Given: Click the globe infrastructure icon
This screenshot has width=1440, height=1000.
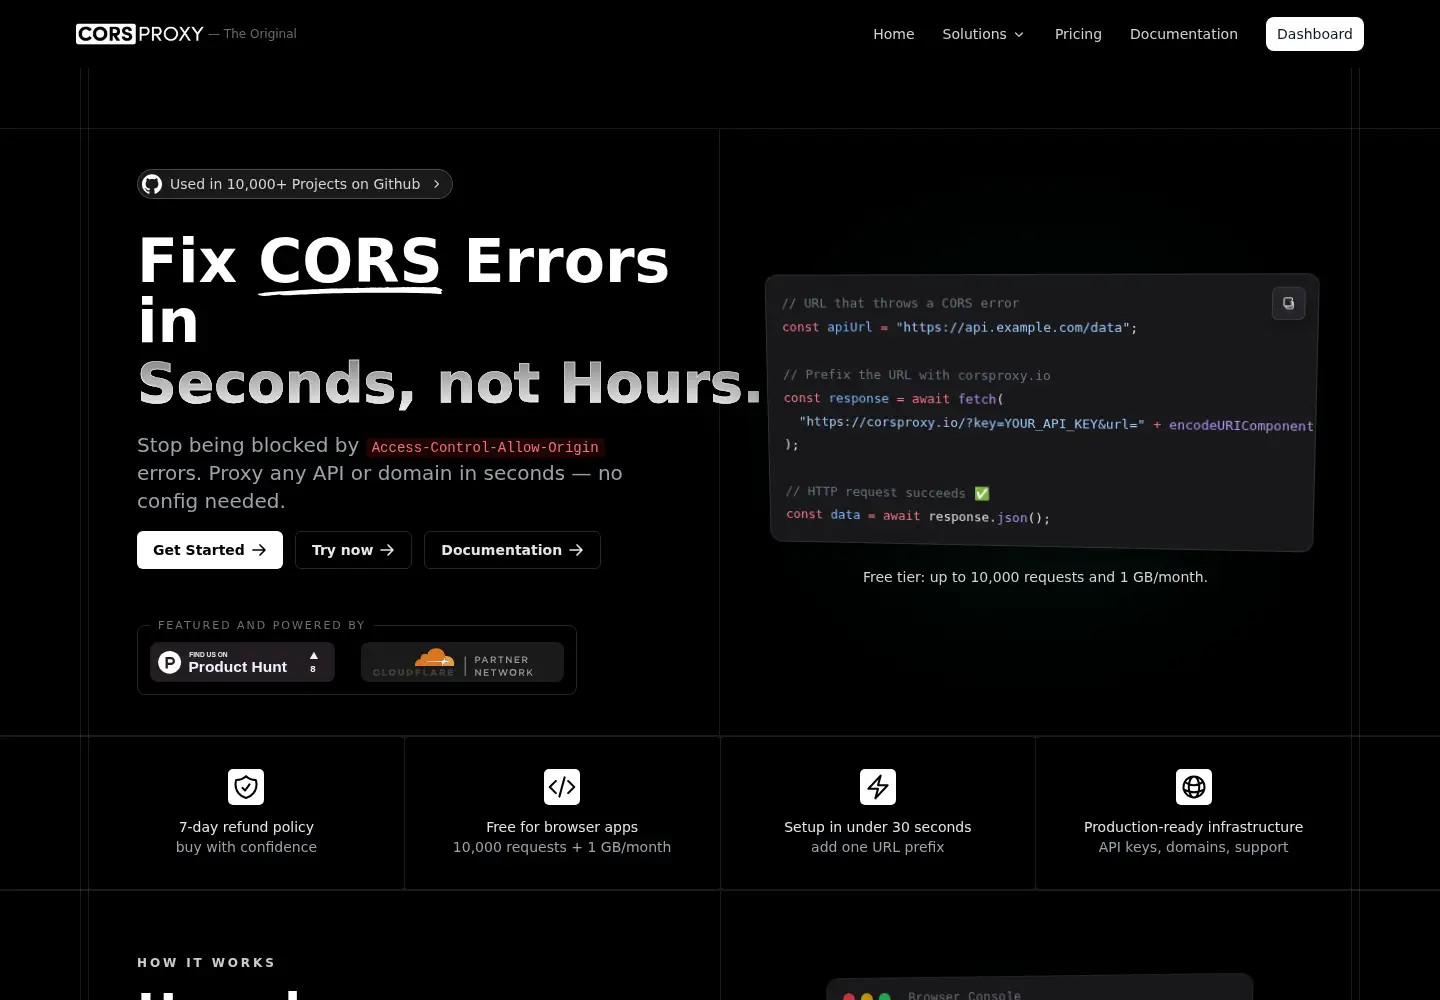Looking at the screenshot, I should tap(1194, 787).
